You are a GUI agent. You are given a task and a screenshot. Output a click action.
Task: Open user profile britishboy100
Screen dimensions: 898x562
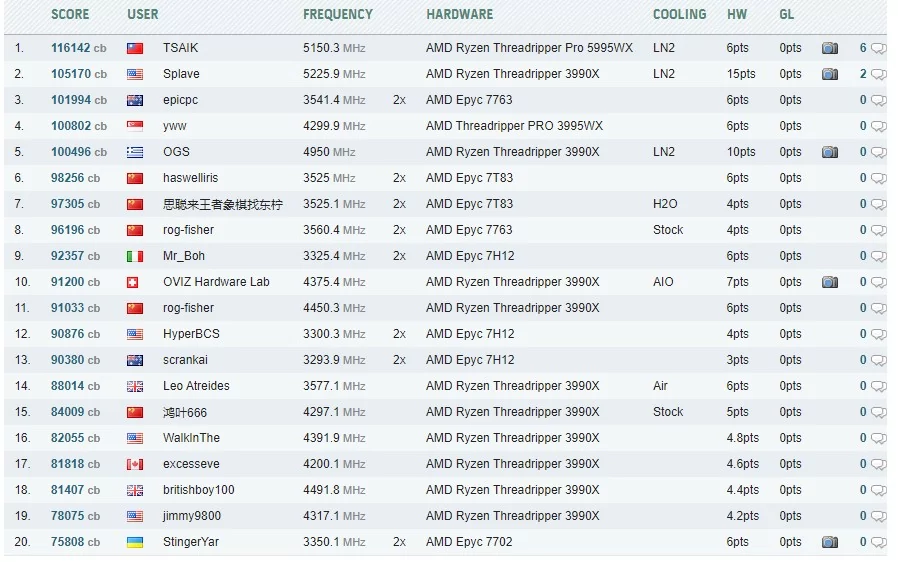[198, 490]
